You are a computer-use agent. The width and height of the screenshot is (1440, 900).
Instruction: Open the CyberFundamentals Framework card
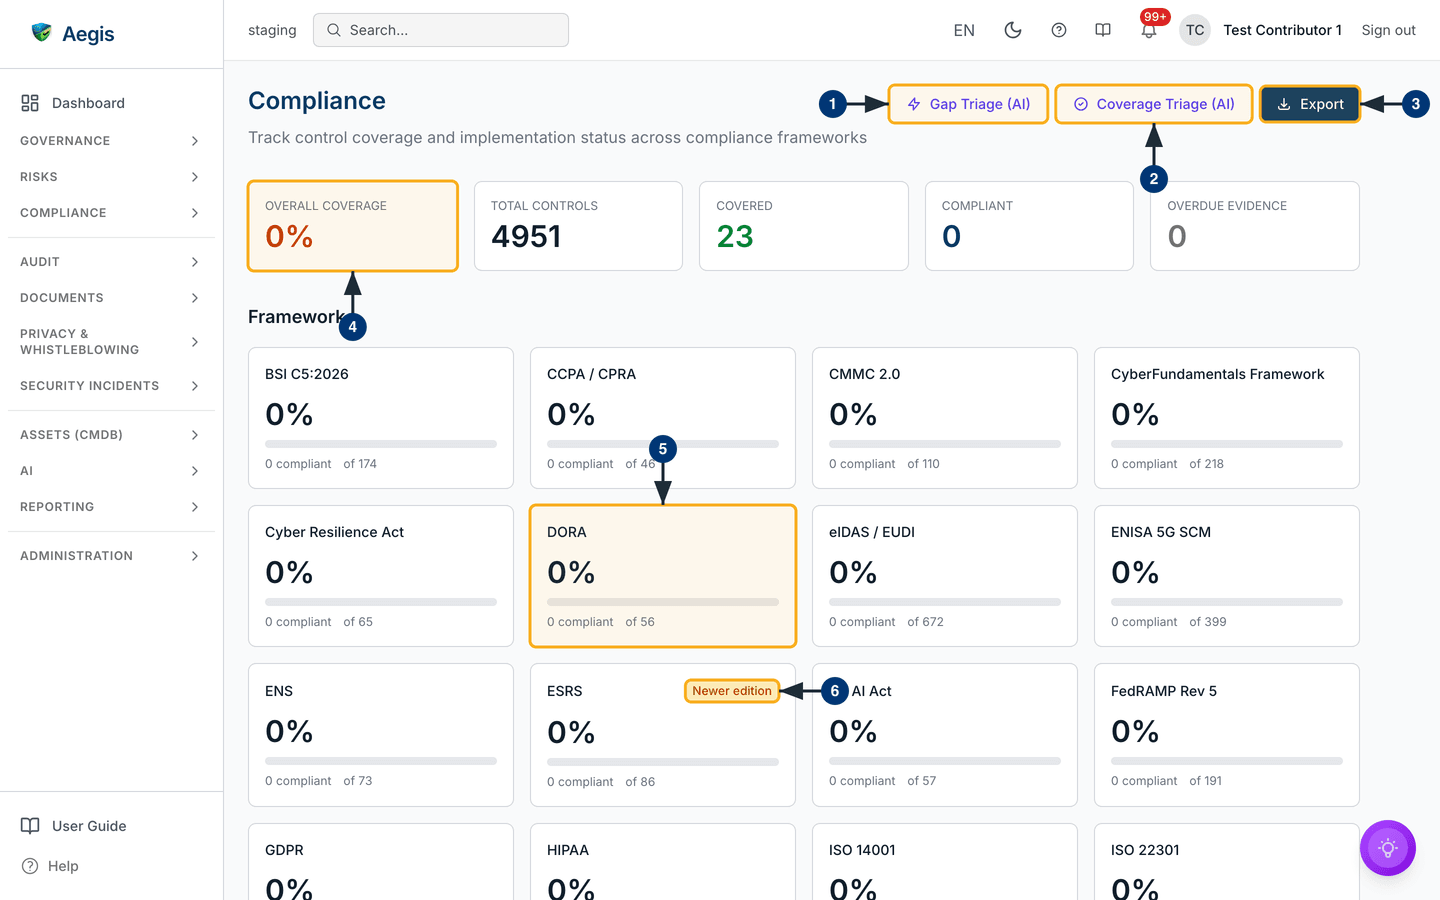tap(1227, 418)
